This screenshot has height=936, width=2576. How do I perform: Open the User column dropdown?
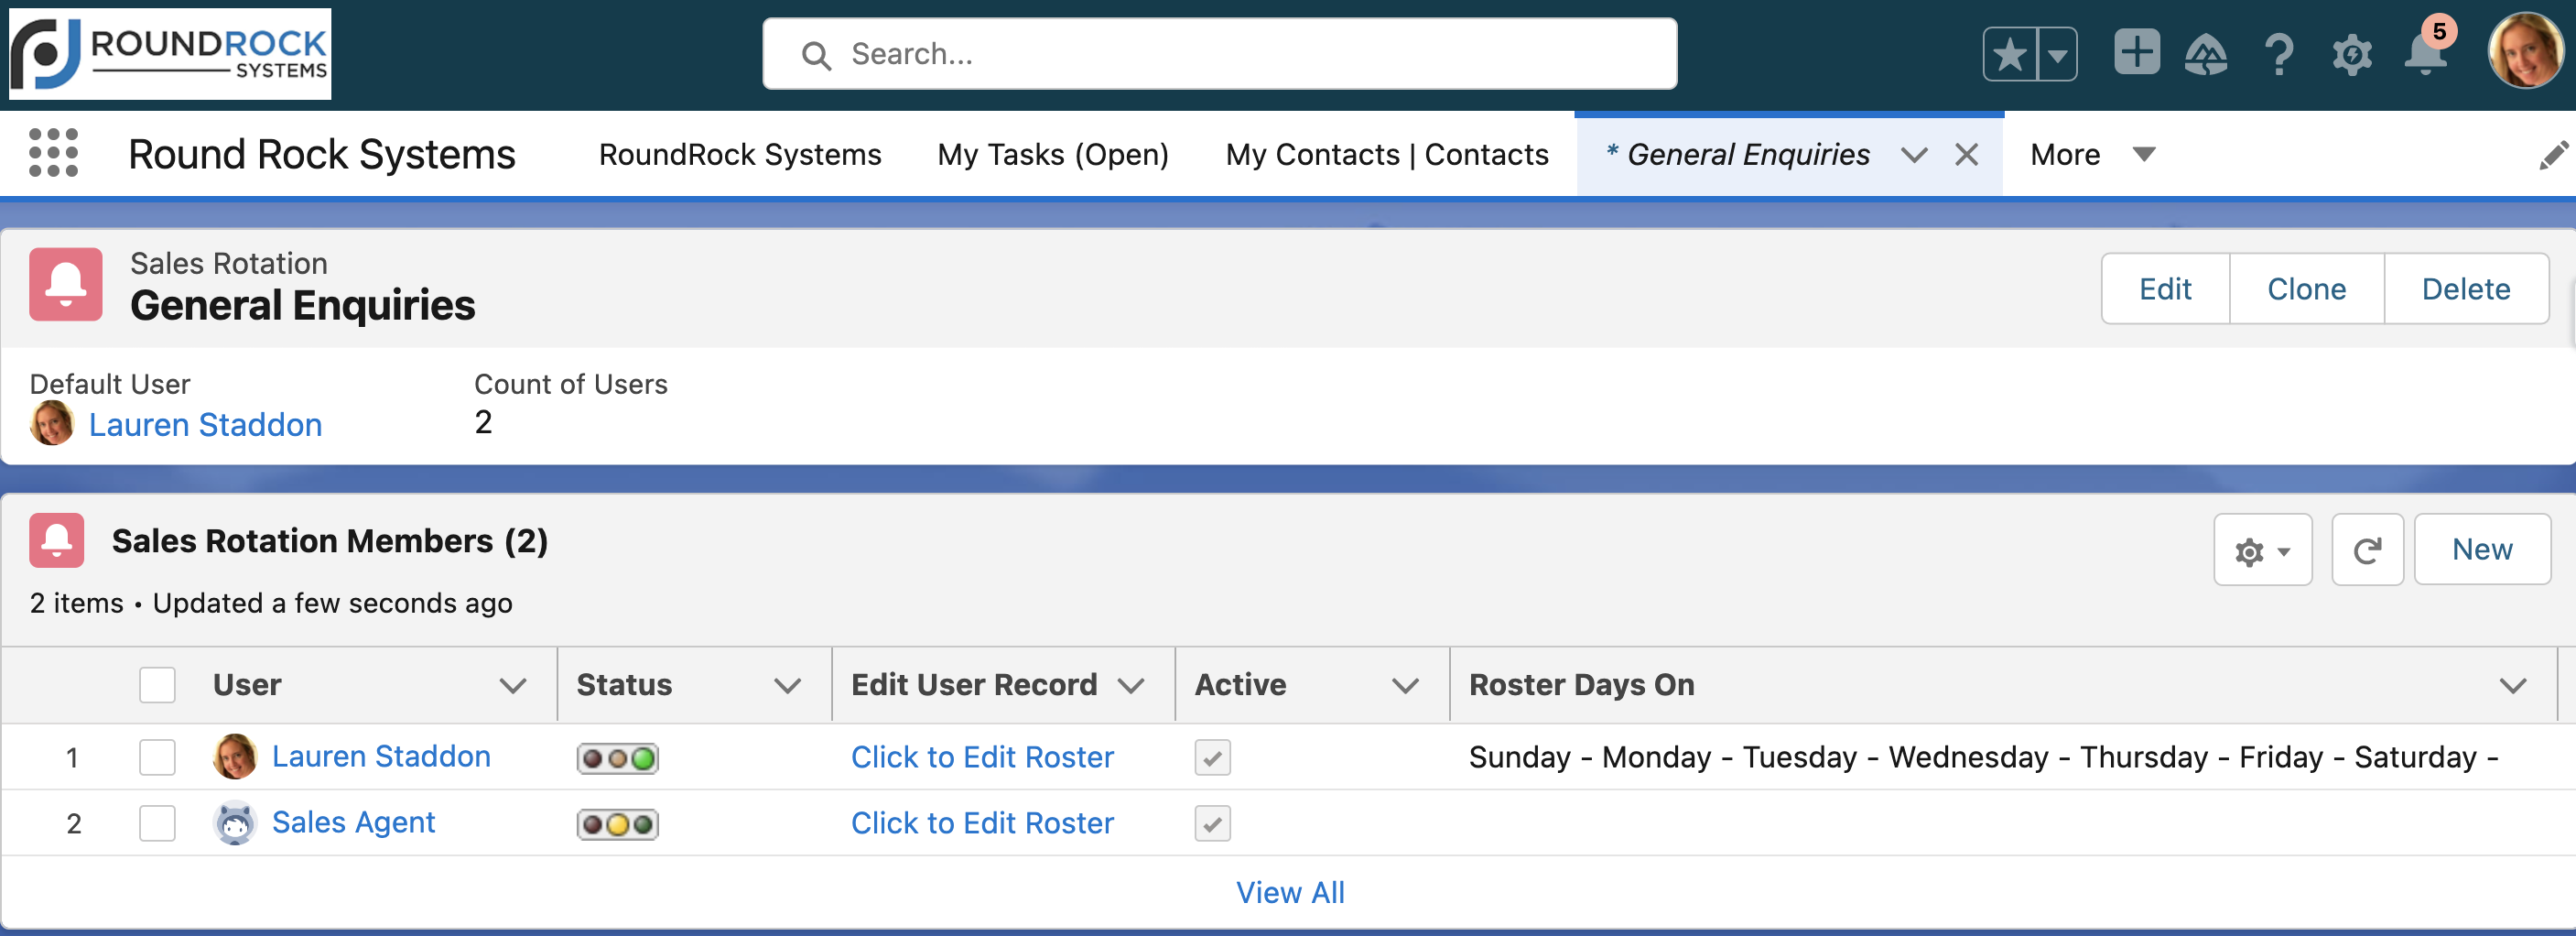[x=513, y=685]
